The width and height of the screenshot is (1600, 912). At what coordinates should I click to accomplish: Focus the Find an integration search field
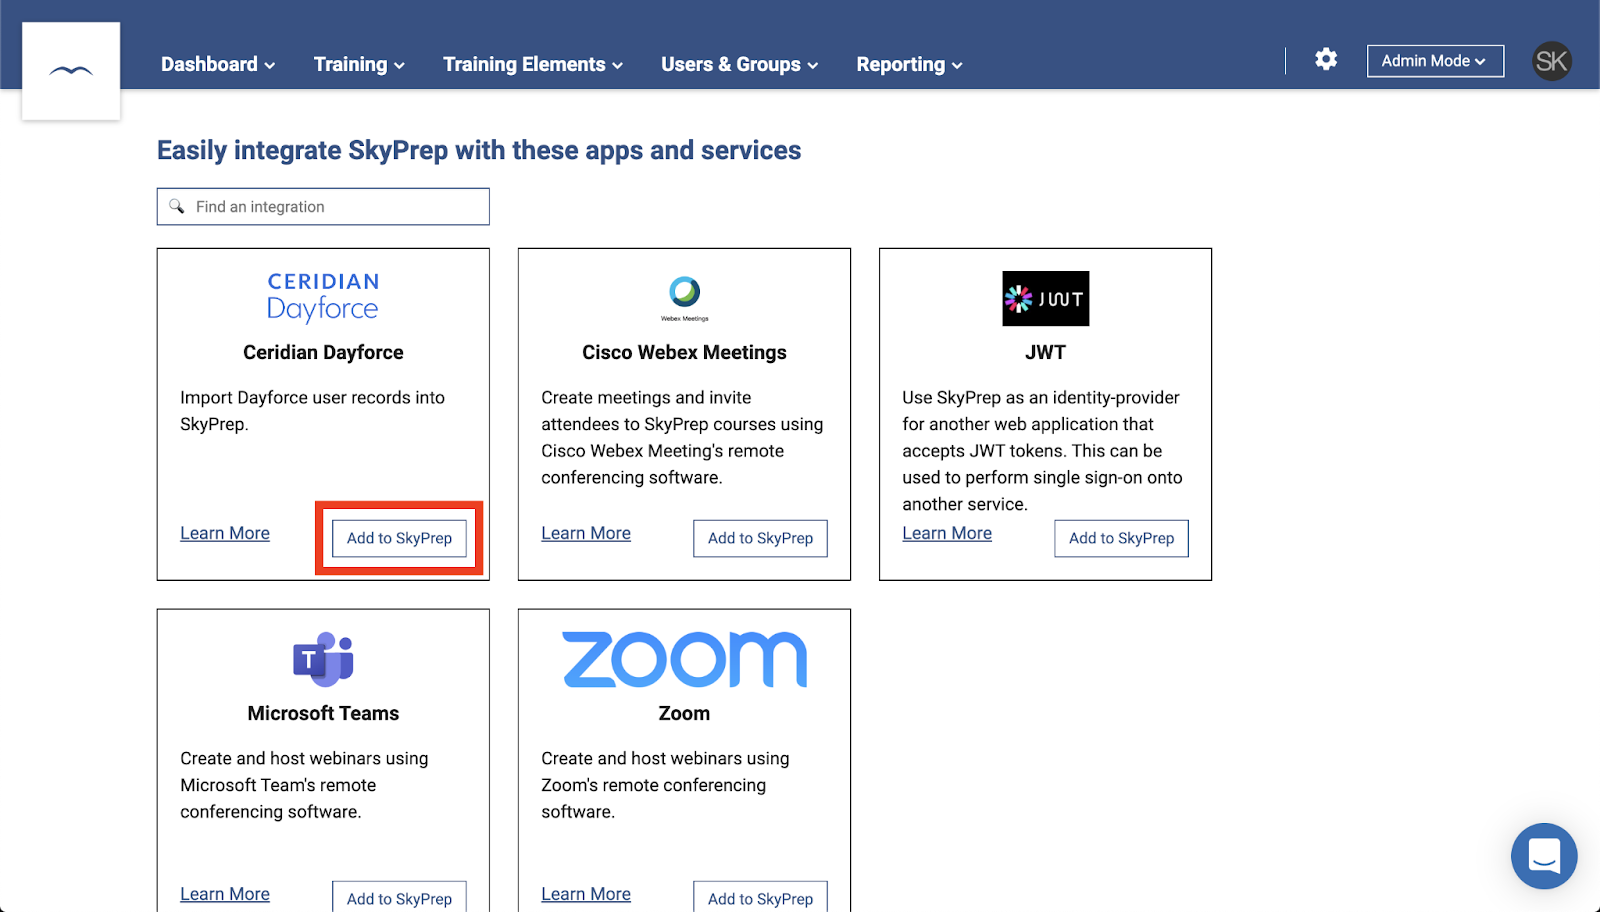pos(323,207)
